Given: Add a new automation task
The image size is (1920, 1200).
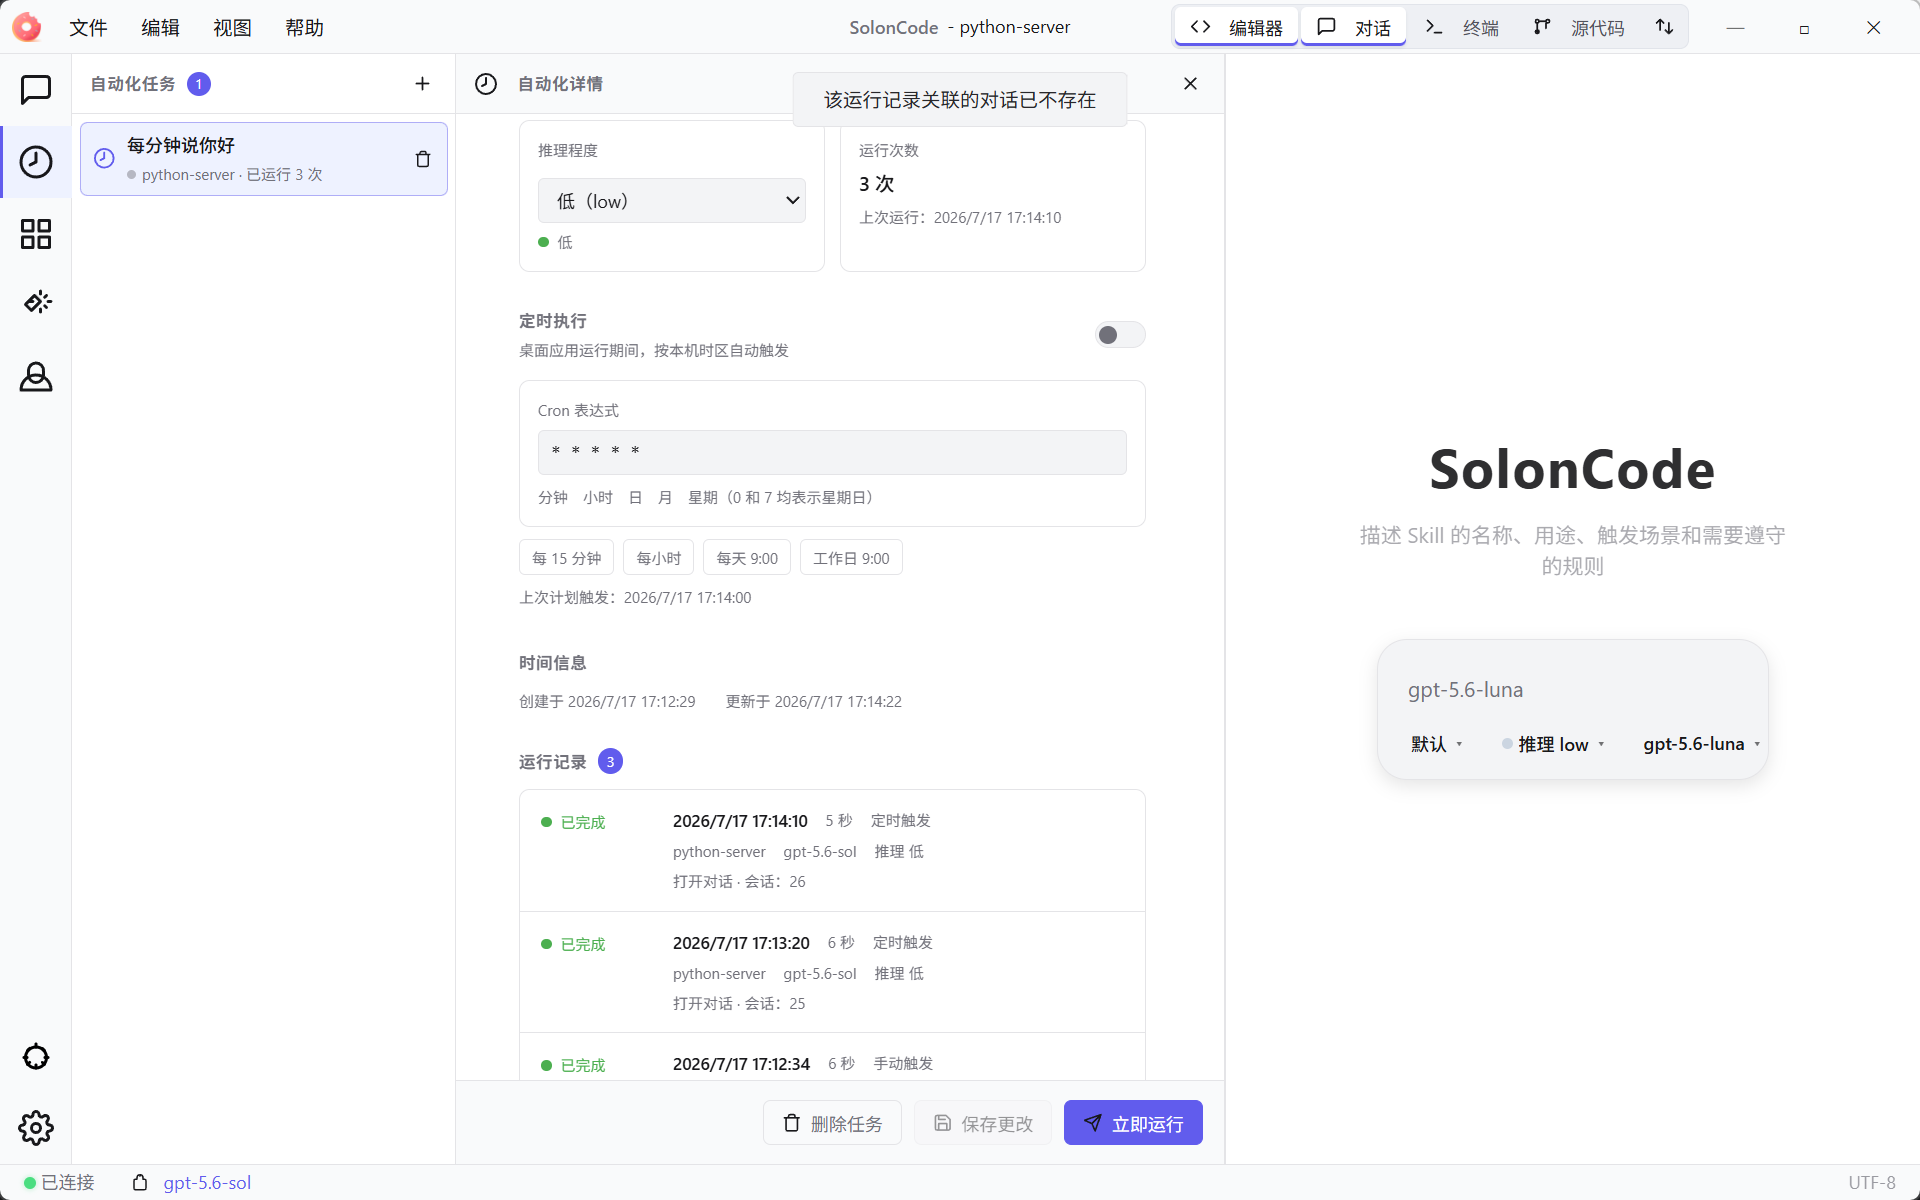Looking at the screenshot, I should tap(422, 84).
